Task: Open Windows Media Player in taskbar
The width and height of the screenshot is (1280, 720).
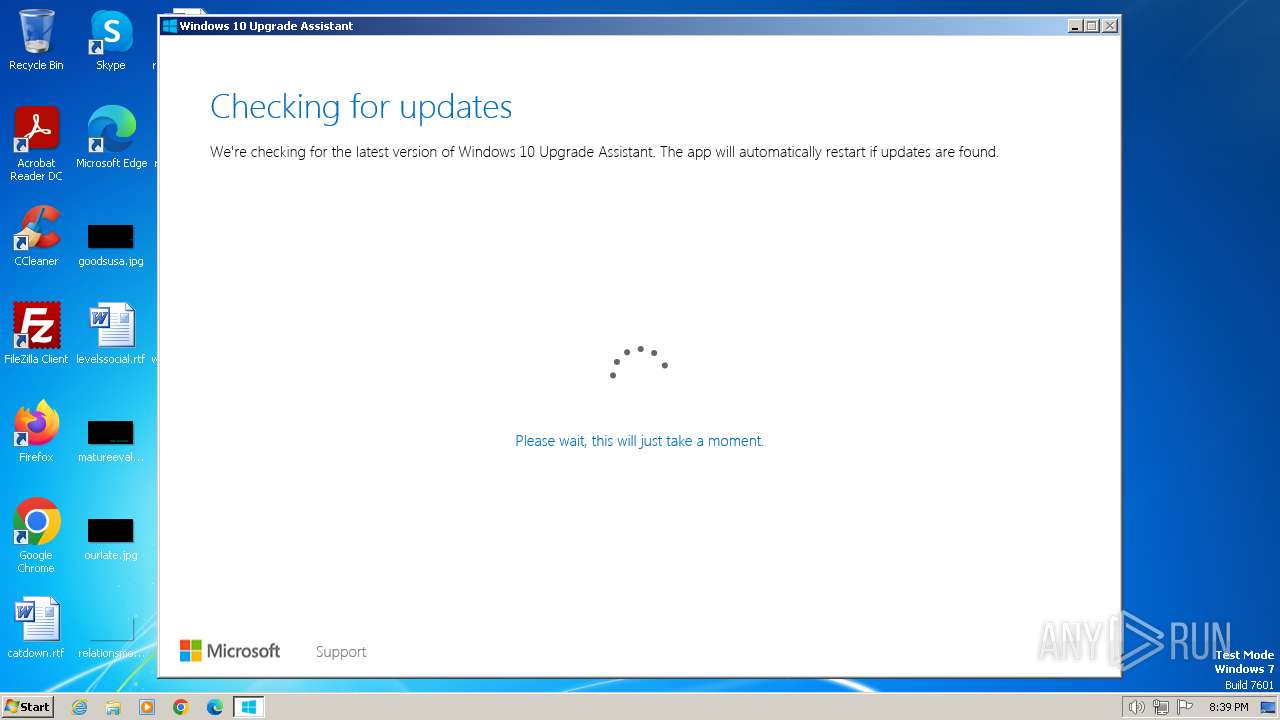Action: pyautogui.click(x=147, y=707)
